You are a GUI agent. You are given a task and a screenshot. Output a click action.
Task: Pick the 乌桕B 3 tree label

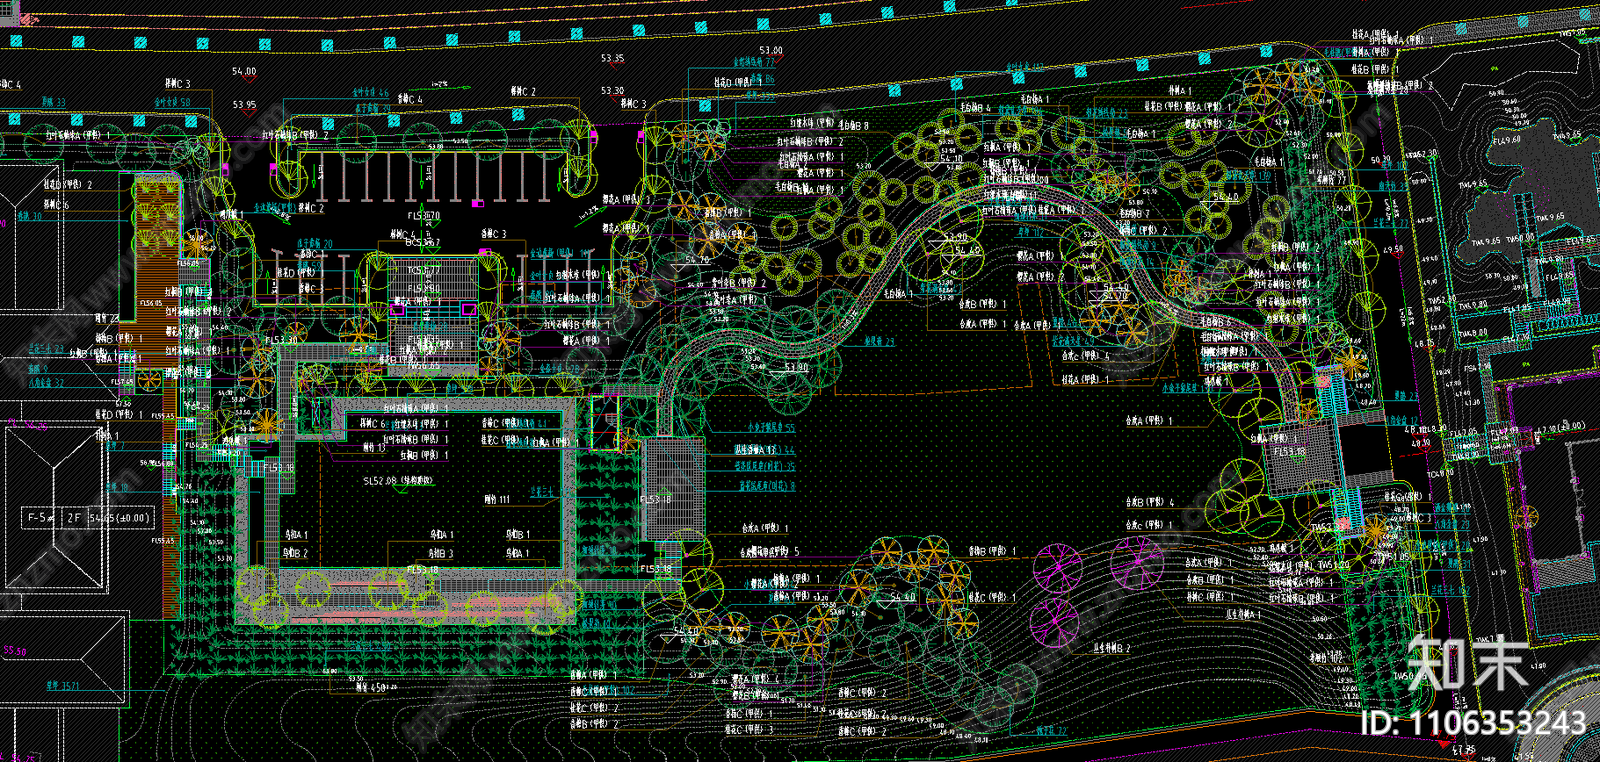point(440,553)
